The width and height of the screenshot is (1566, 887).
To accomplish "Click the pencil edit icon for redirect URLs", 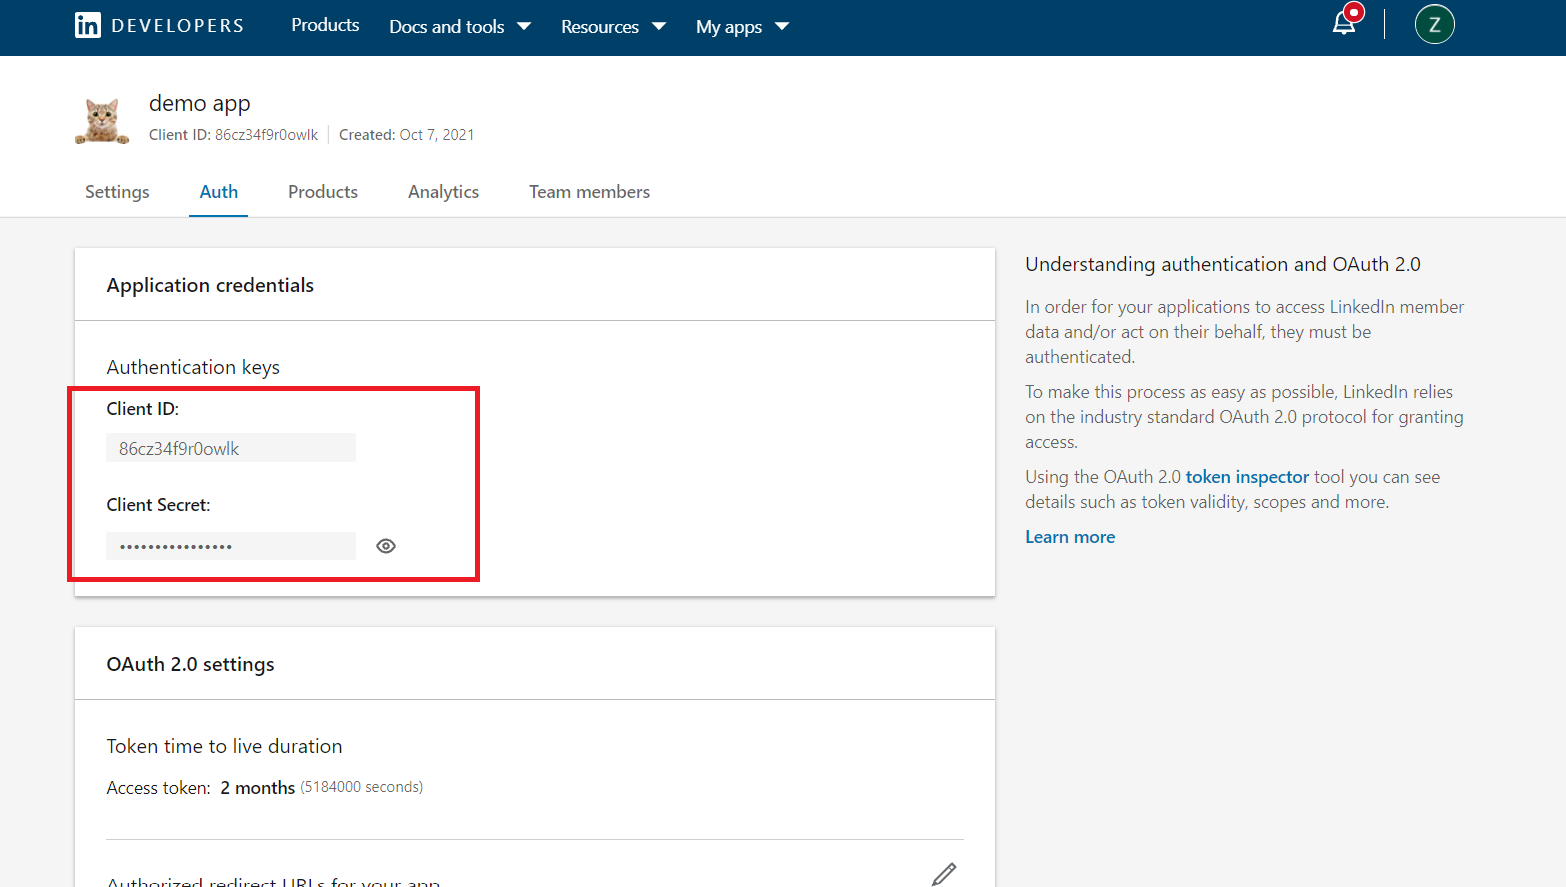I will [x=943, y=874].
